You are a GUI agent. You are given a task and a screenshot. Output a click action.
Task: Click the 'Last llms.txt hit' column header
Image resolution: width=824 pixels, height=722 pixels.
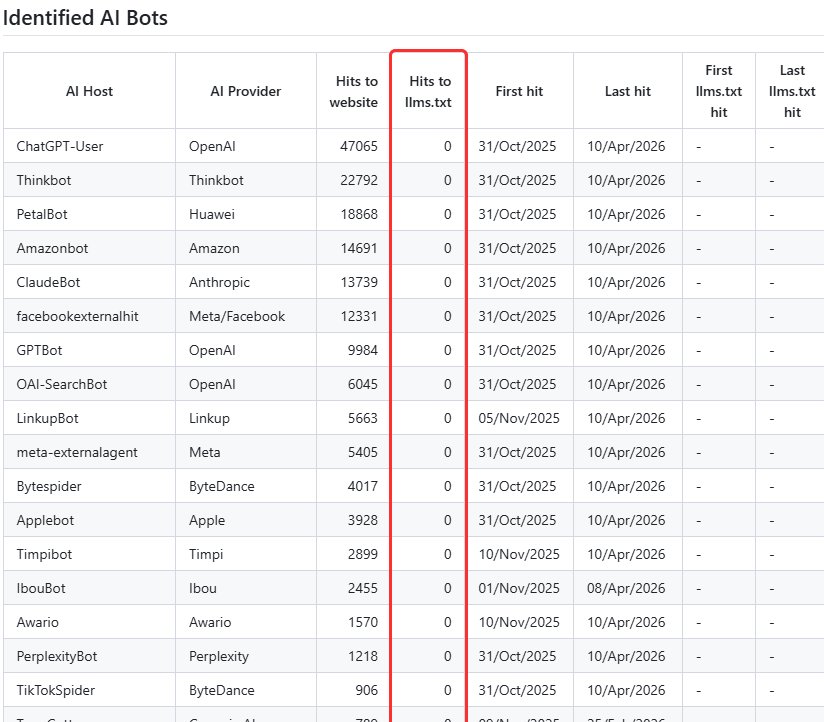tap(792, 91)
